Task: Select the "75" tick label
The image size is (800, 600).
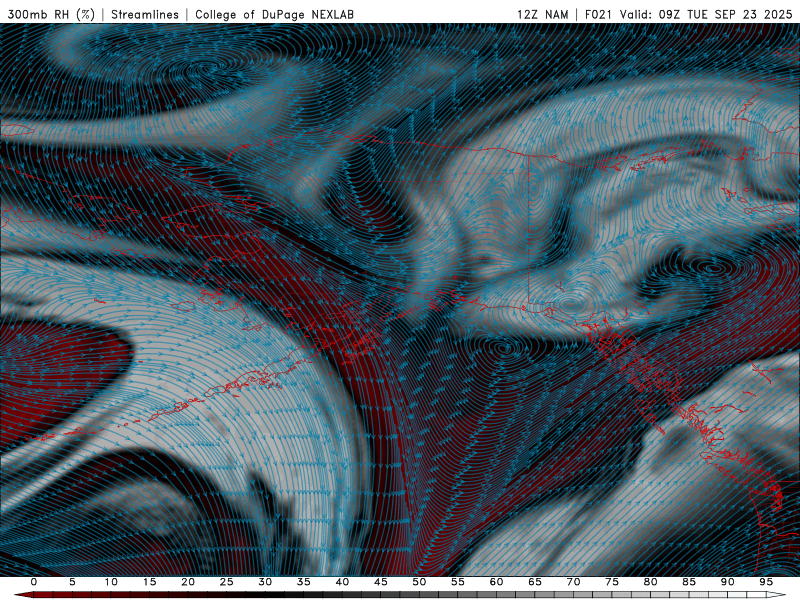Action: click(x=612, y=582)
